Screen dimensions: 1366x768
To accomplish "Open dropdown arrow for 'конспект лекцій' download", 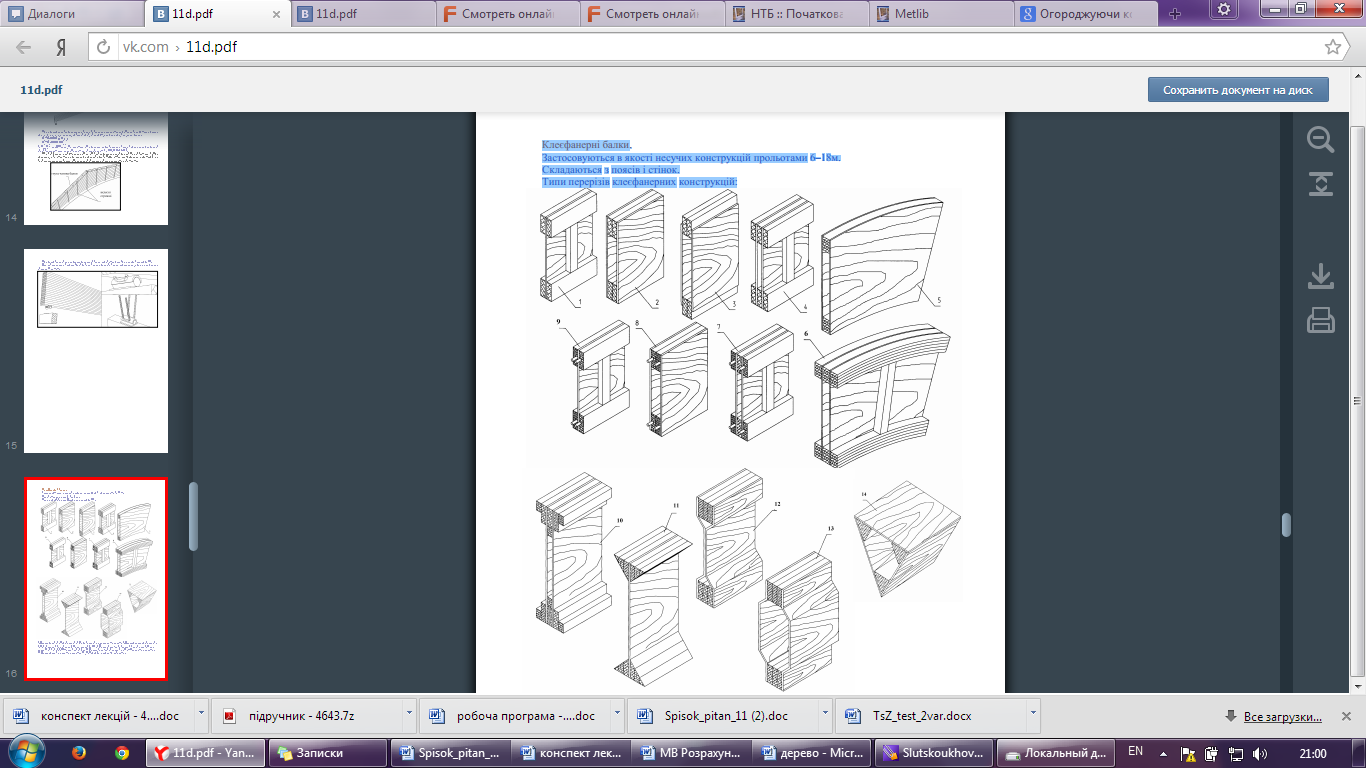I will (201, 715).
